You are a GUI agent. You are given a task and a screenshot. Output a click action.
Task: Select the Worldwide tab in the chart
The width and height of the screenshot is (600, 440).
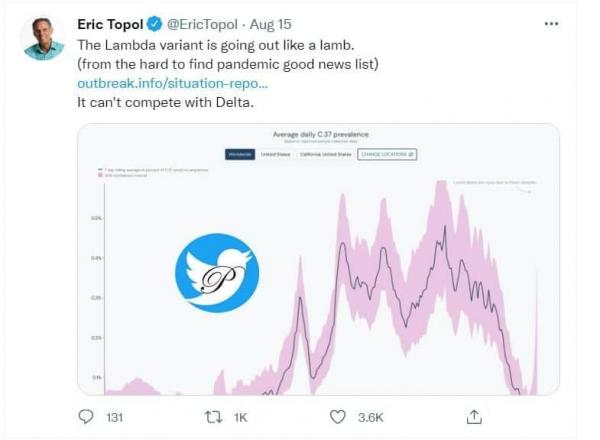tap(238, 155)
